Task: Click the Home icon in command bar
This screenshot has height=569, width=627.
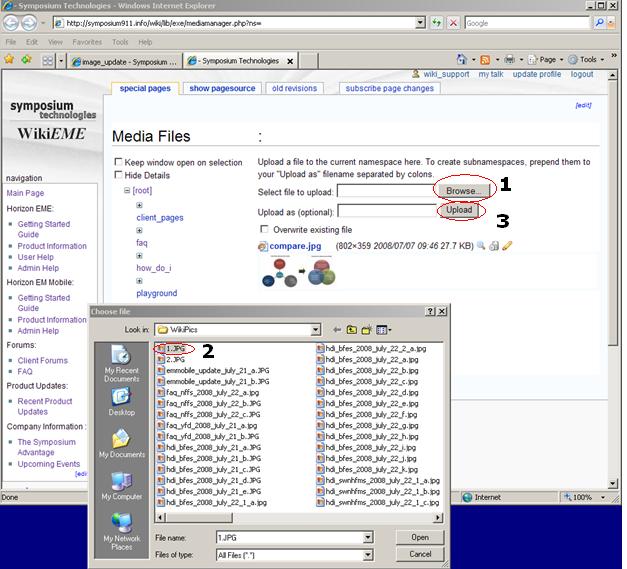Action: pyautogui.click(x=461, y=60)
